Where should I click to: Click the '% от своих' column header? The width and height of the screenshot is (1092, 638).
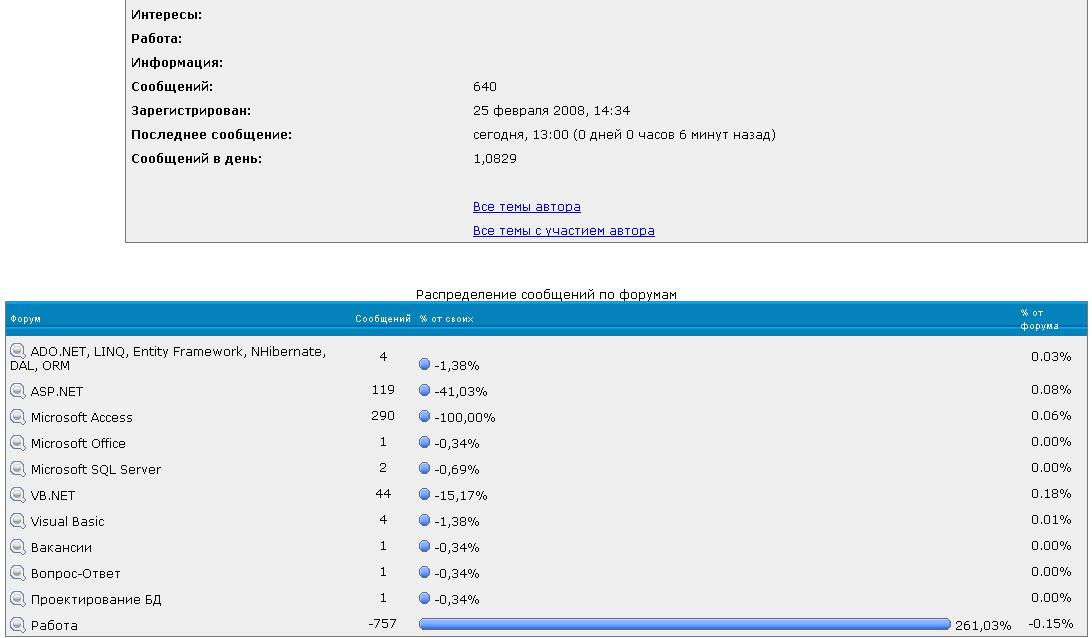[x=446, y=319]
